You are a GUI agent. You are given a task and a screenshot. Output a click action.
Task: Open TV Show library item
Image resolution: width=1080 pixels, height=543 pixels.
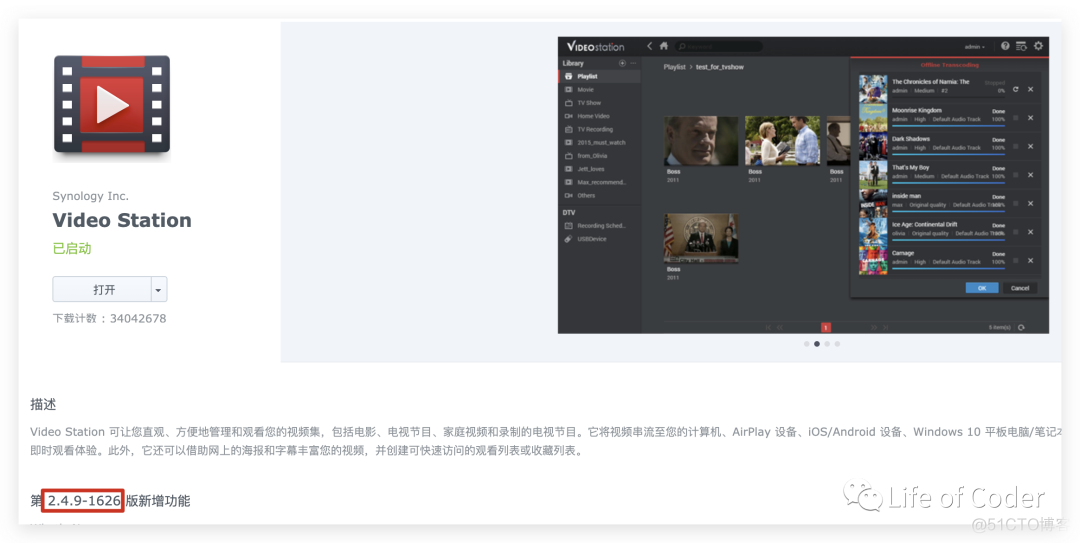point(589,102)
